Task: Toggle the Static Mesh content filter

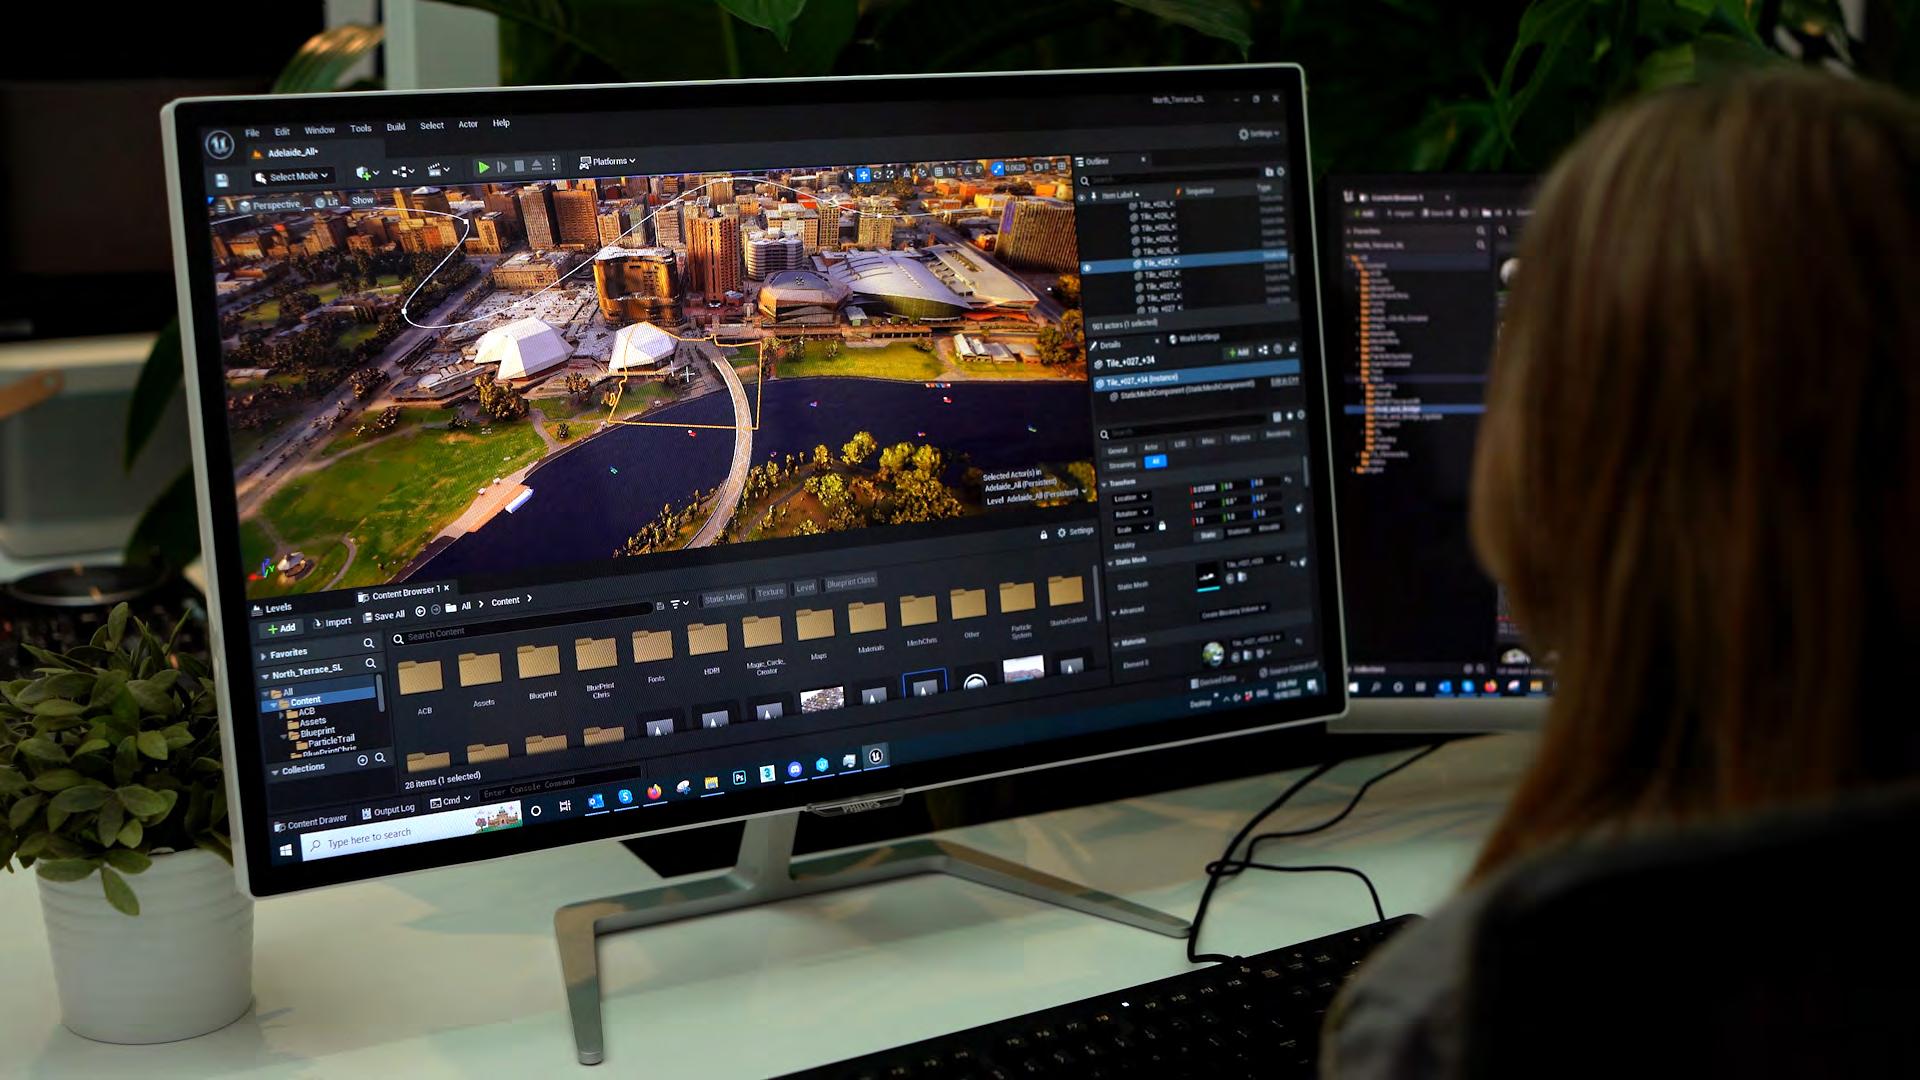Action: pos(724,597)
